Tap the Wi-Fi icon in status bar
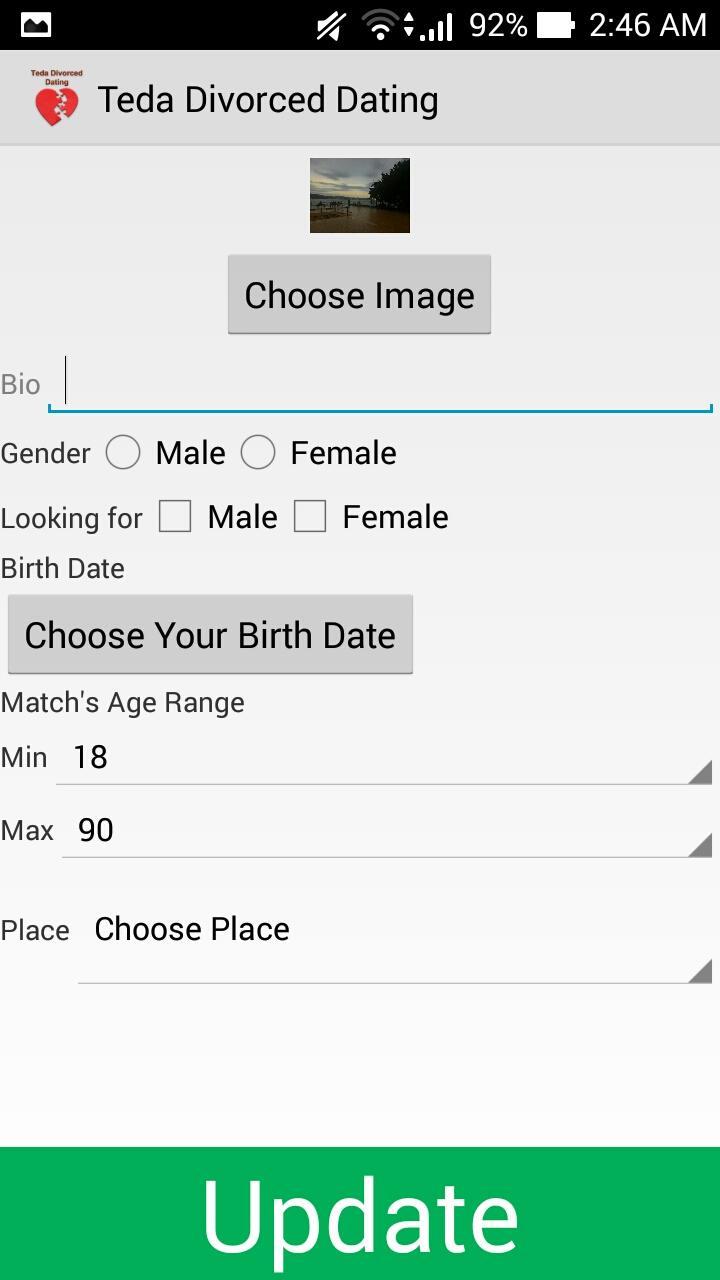Screen dimensions: 720x1280 coord(381,25)
